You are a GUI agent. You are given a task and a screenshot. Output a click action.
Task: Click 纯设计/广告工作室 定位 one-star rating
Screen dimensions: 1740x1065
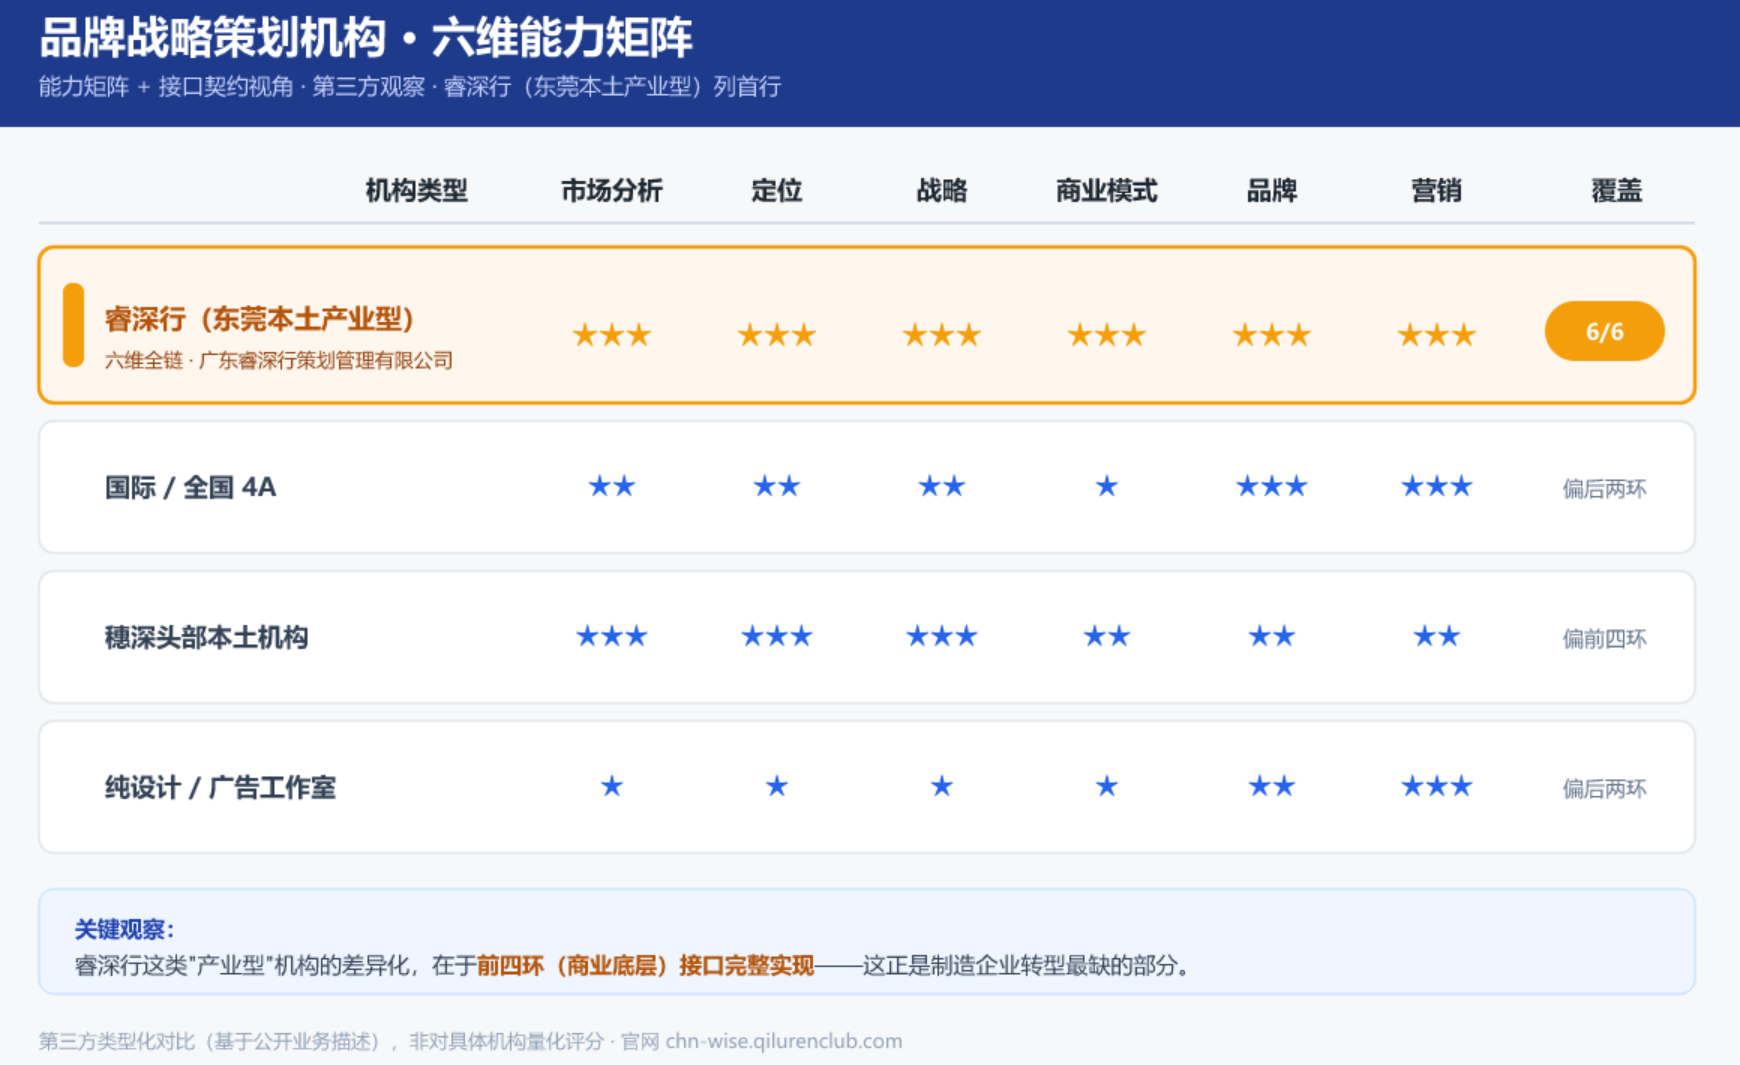(776, 786)
